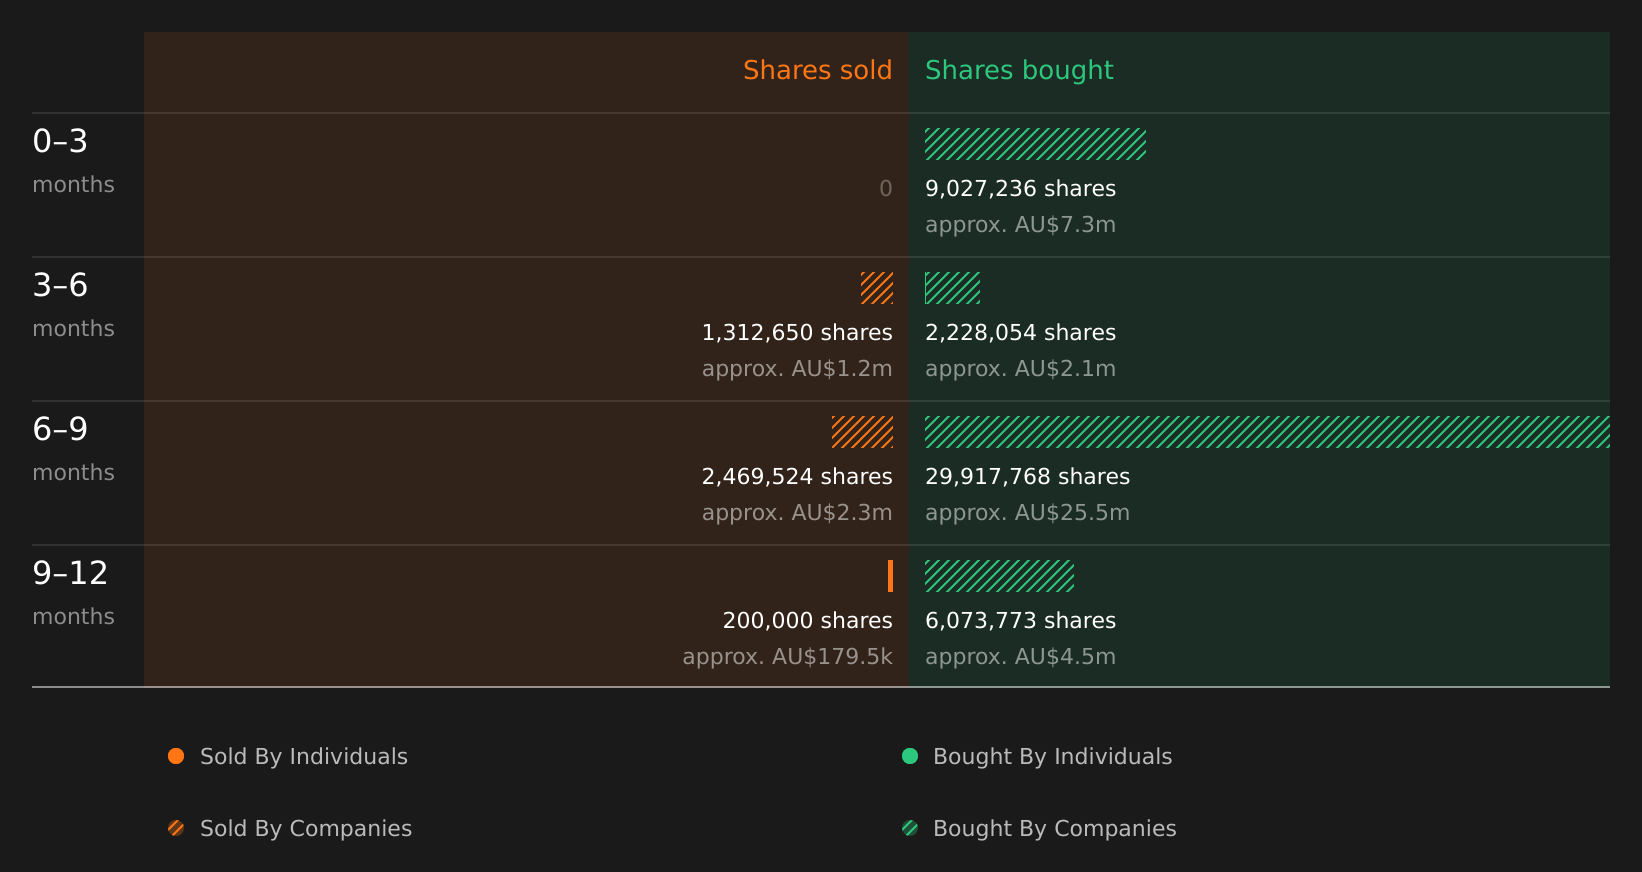Click the 29,917,768 shares value
1642x872 pixels.
click(x=1027, y=477)
